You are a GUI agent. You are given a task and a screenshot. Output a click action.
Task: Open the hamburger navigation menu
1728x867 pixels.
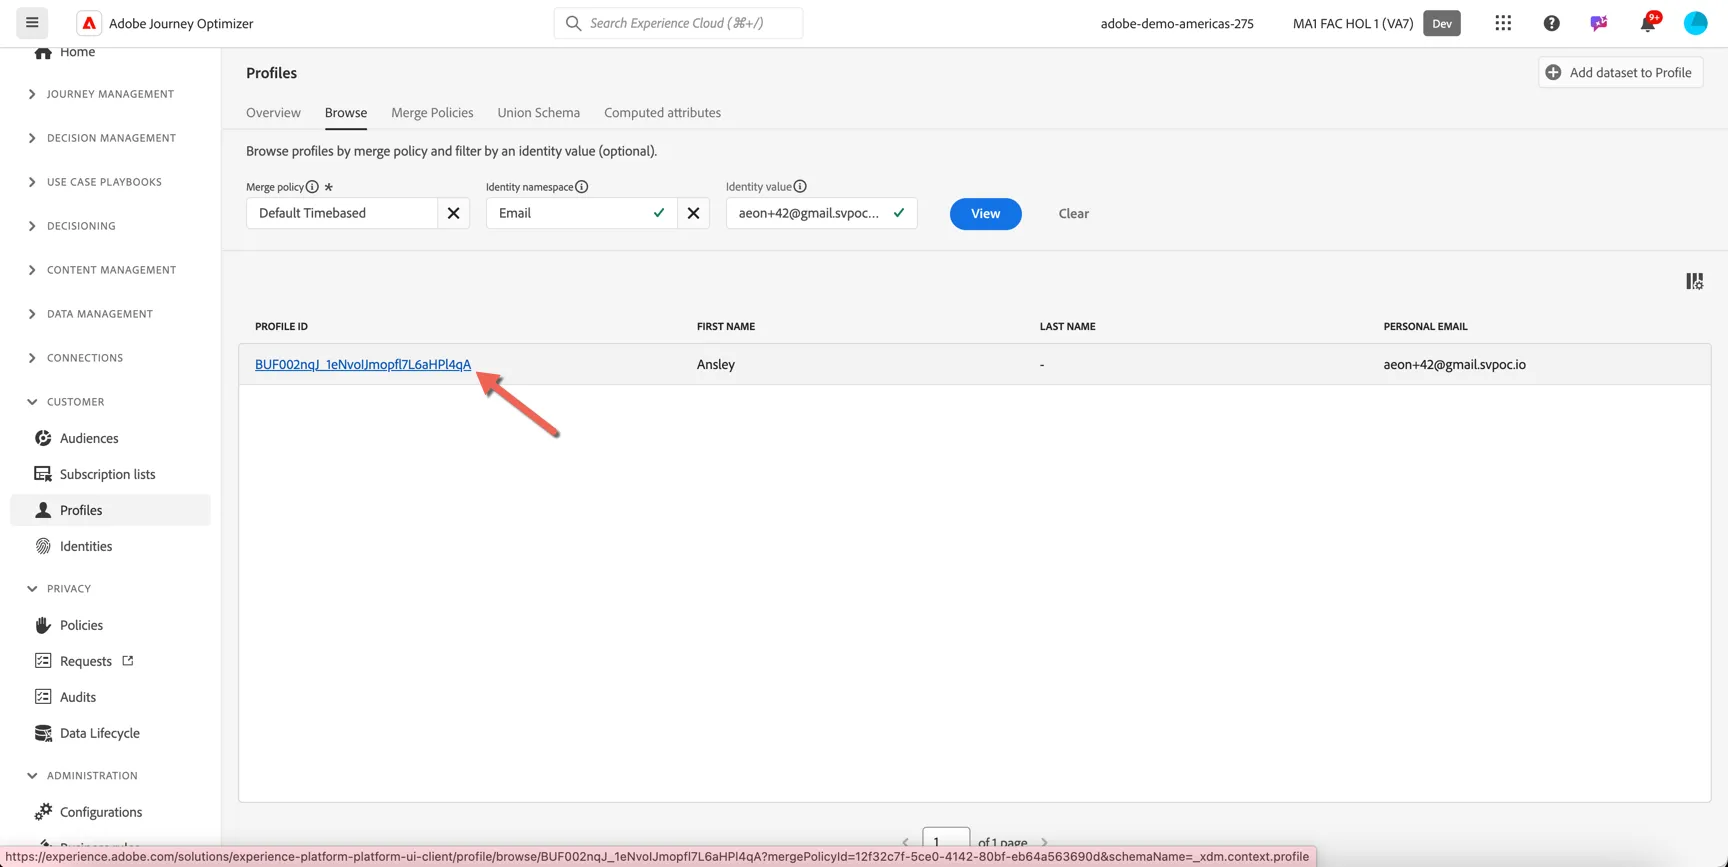(32, 22)
